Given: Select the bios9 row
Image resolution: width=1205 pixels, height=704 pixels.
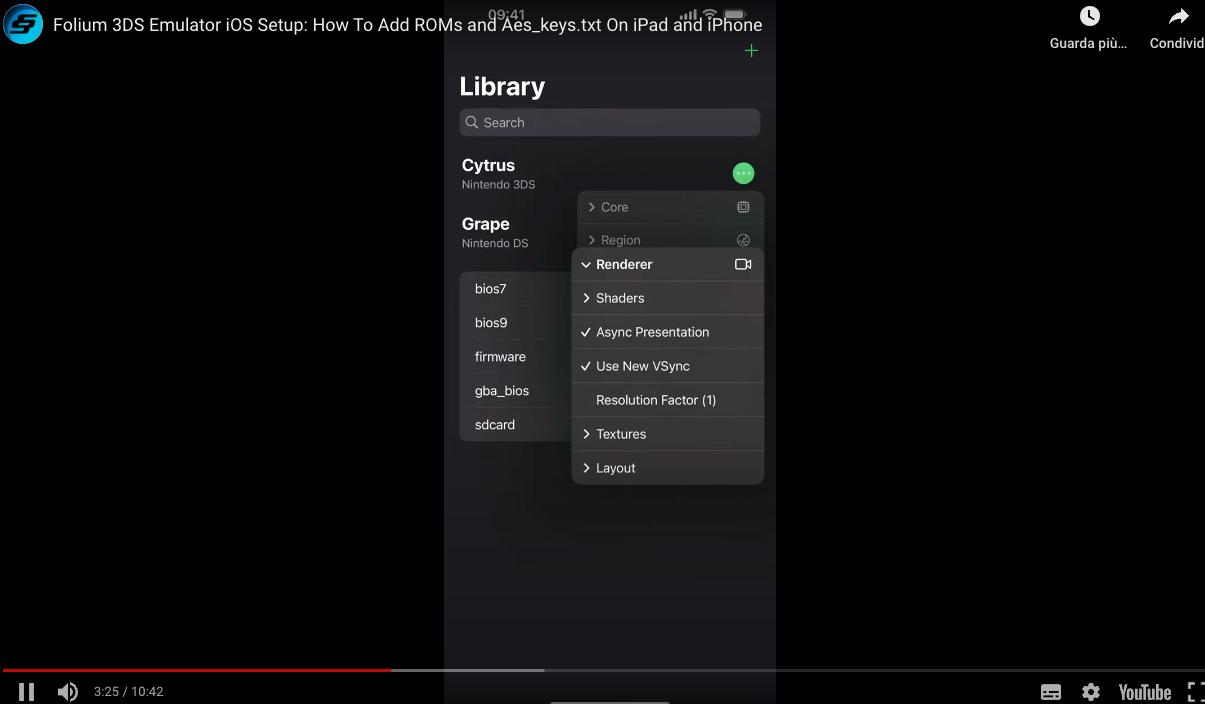Looking at the screenshot, I should pyautogui.click(x=516, y=322).
